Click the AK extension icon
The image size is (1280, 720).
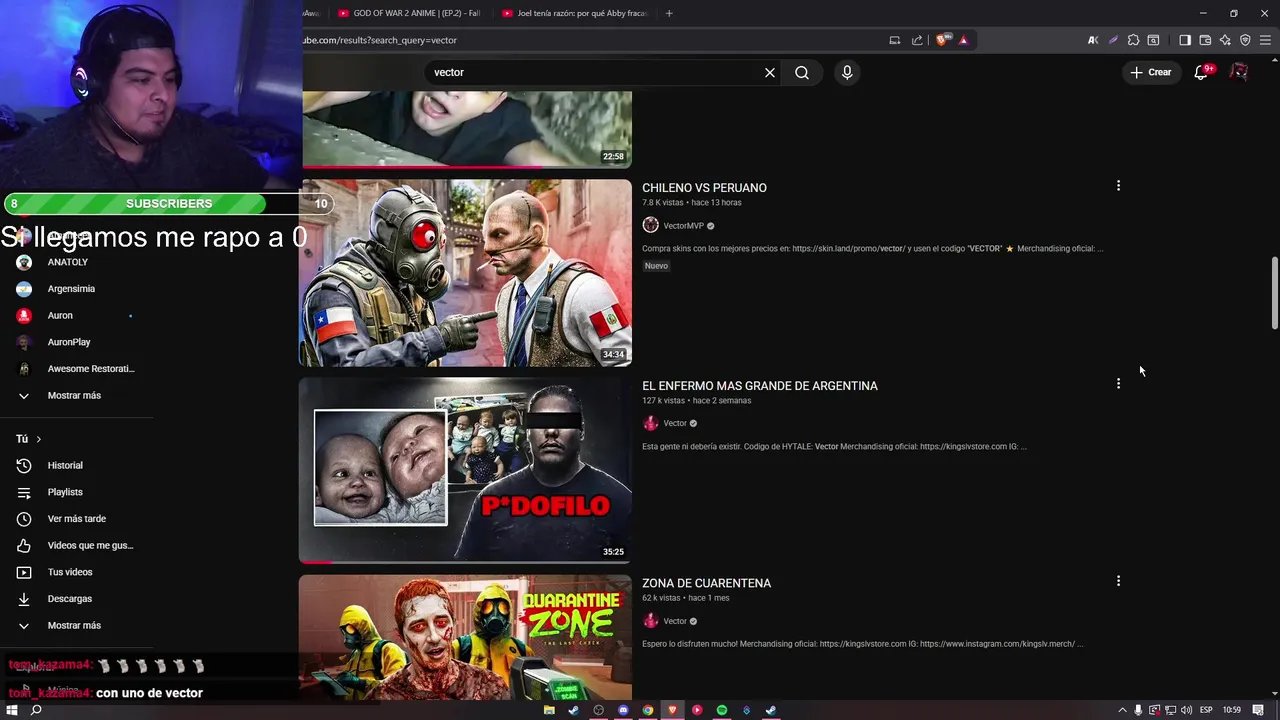click(1093, 40)
